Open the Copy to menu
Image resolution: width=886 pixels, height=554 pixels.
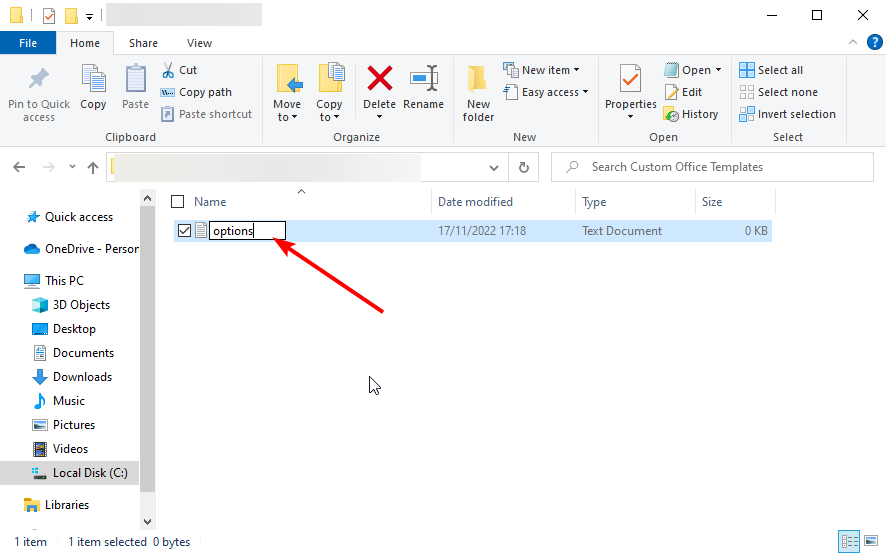pyautogui.click(x=329, y=93)
